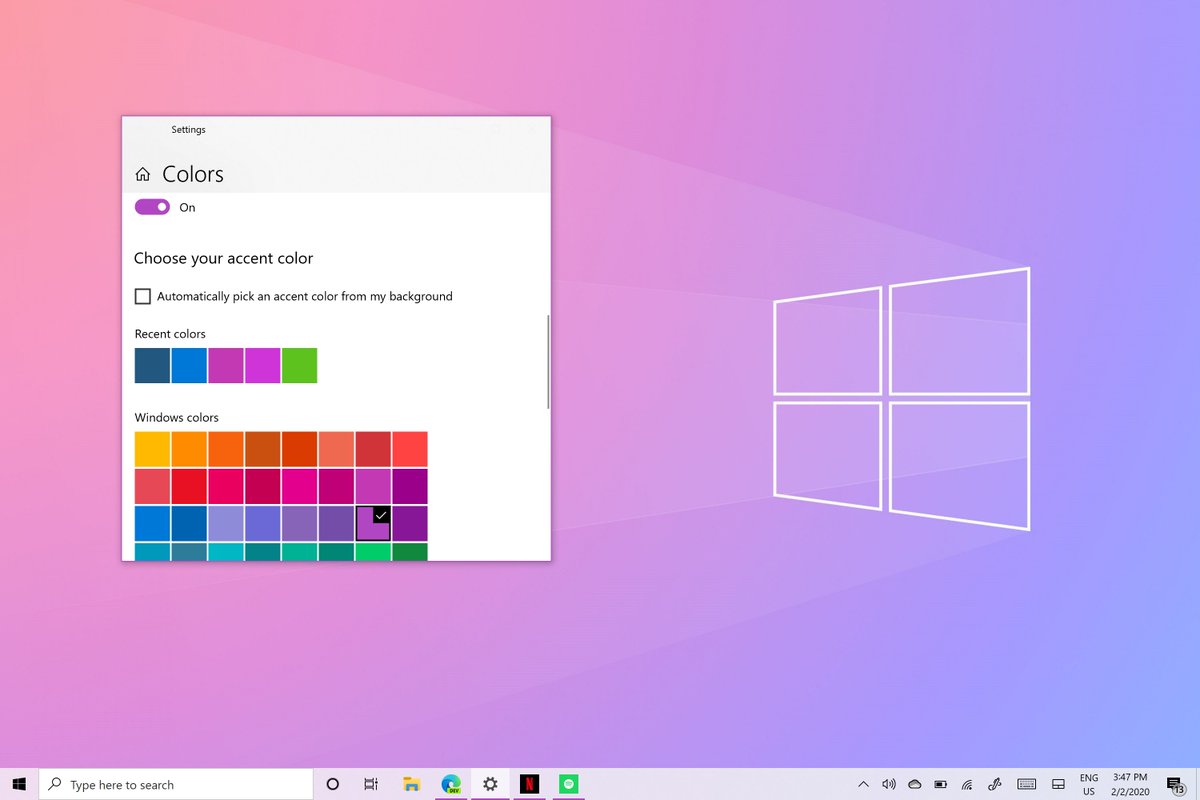Open Cortana from the taskbar circle icon
The height and width of the screenshot is (800, 1200).
pyautogui.click(x=333, y=784)
